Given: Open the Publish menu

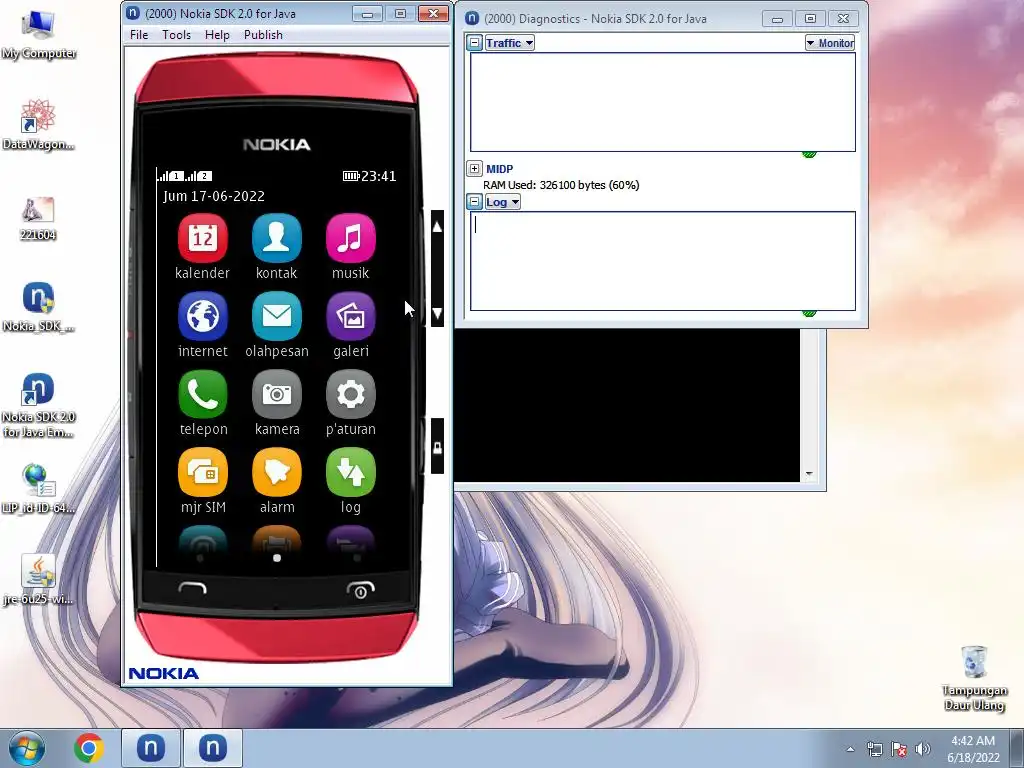Looking at the screenshot, I should click(x=263, y=35).
